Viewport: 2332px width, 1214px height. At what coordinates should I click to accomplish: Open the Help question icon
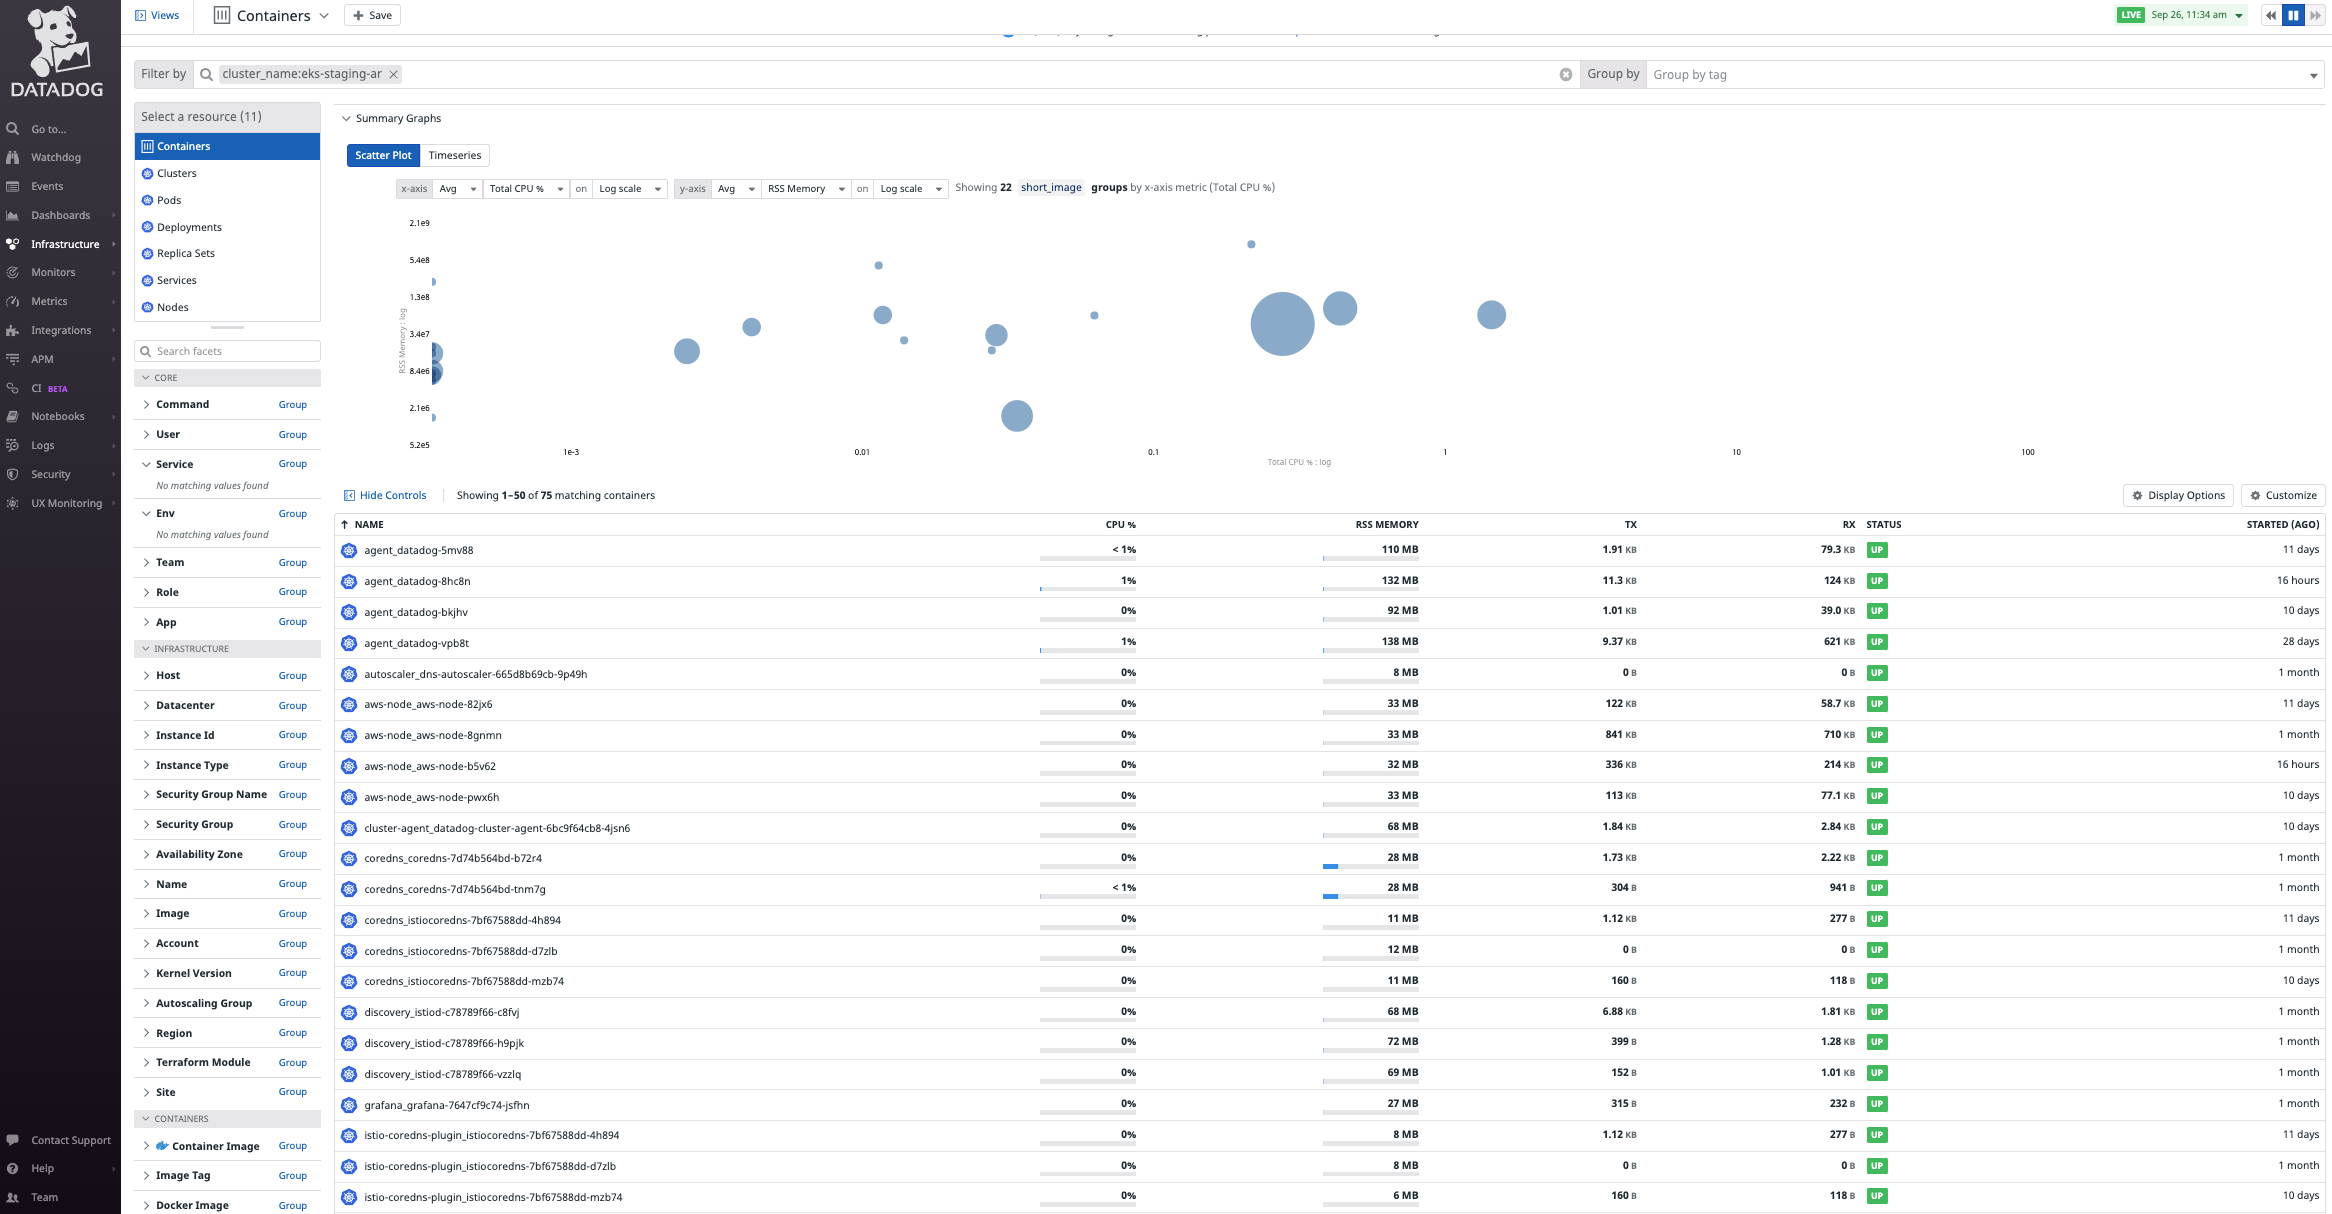[12, 1168]
